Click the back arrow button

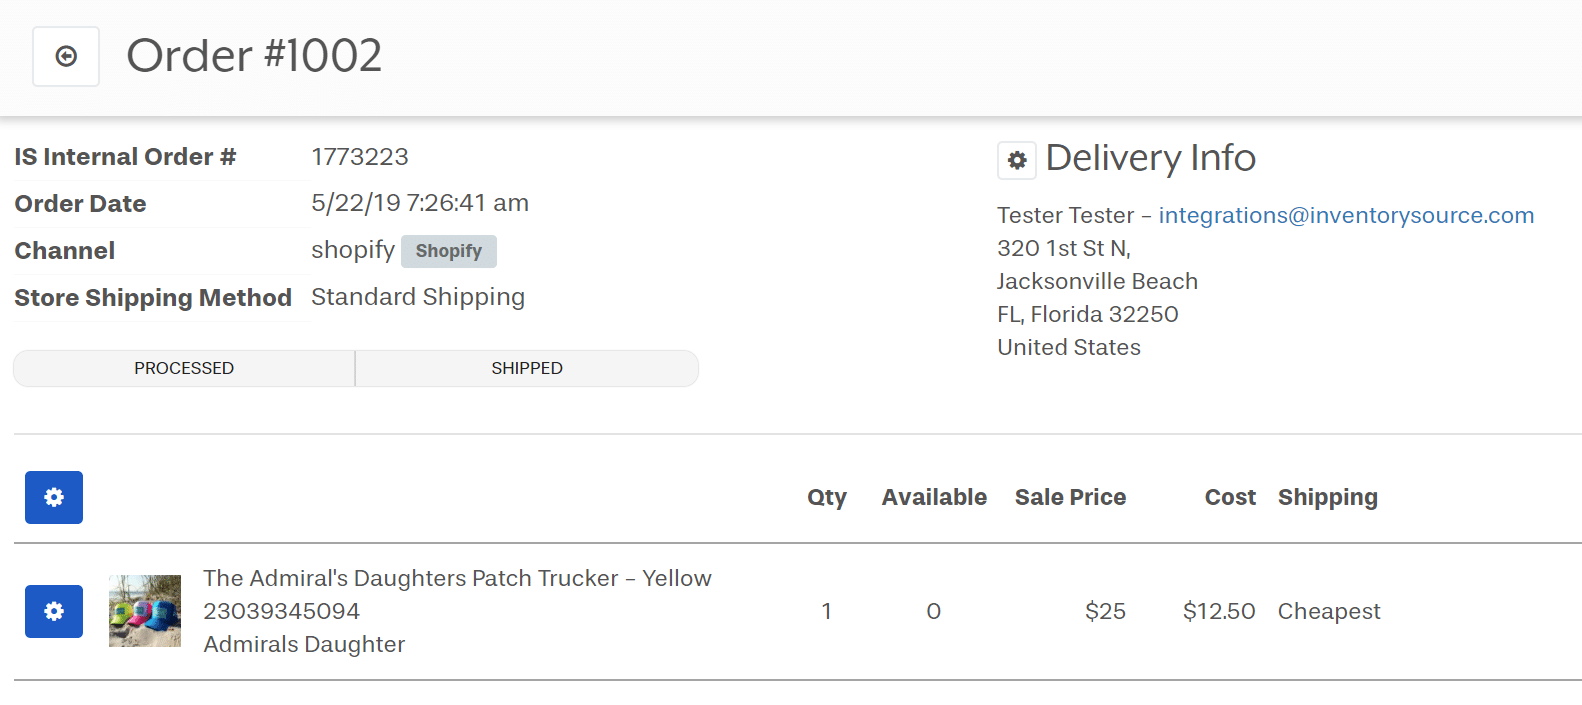point(66,57)
